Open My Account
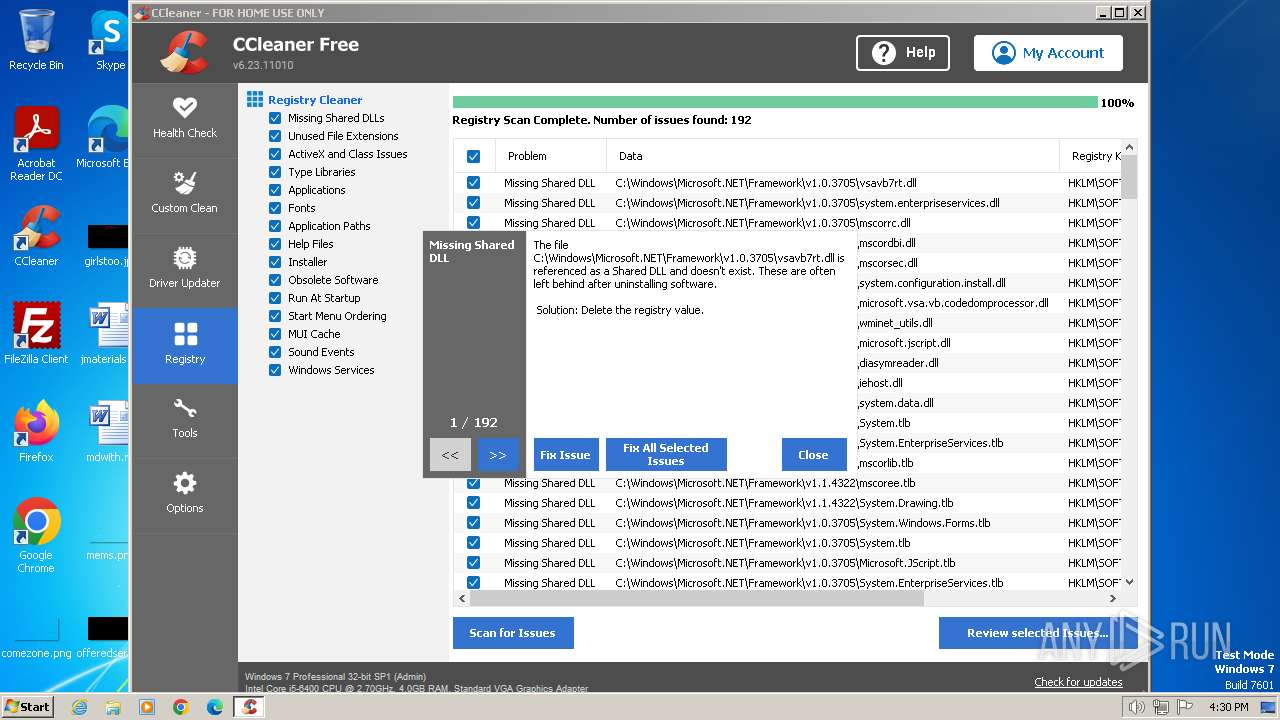Screen dimensions: 1280x720 (1048, 53)
